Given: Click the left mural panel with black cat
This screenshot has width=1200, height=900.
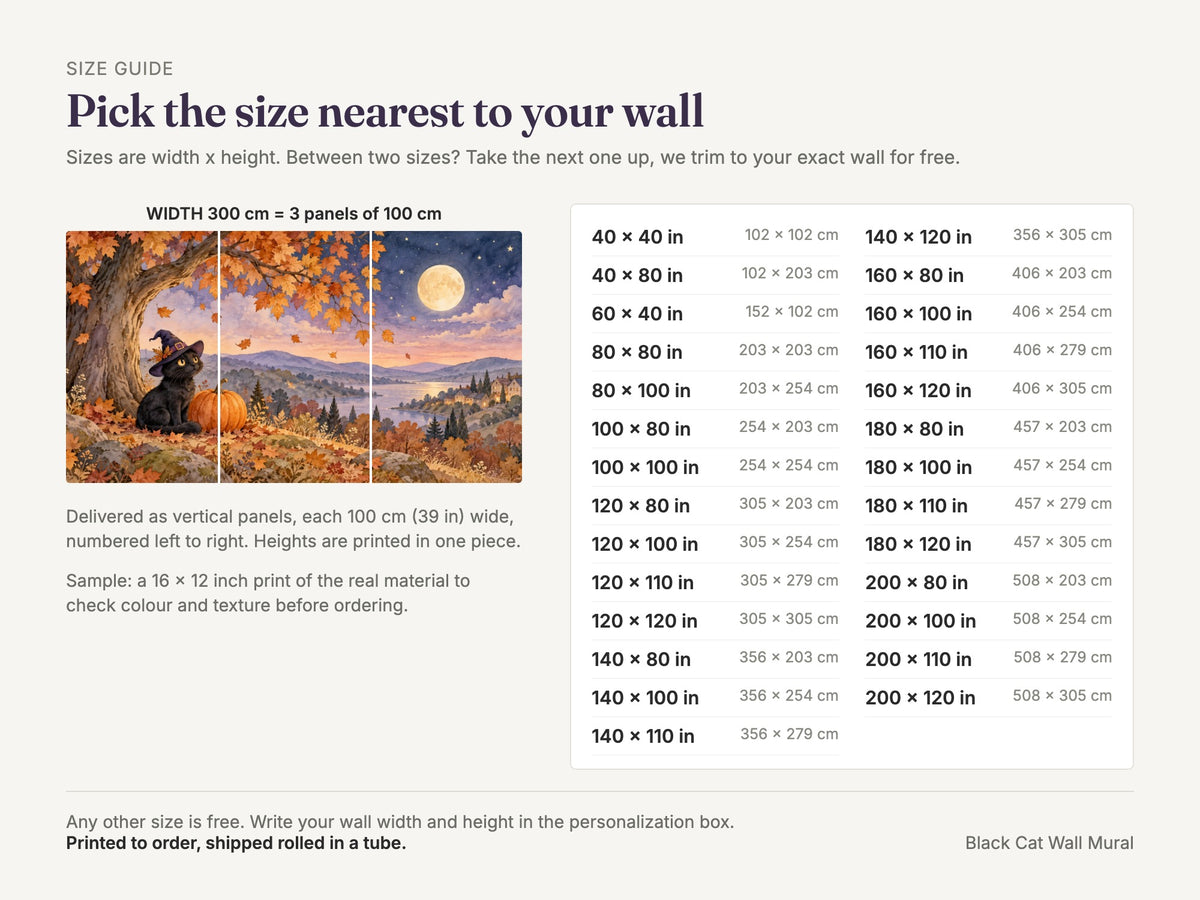Looking at the screenshot, I should (142, 357).
